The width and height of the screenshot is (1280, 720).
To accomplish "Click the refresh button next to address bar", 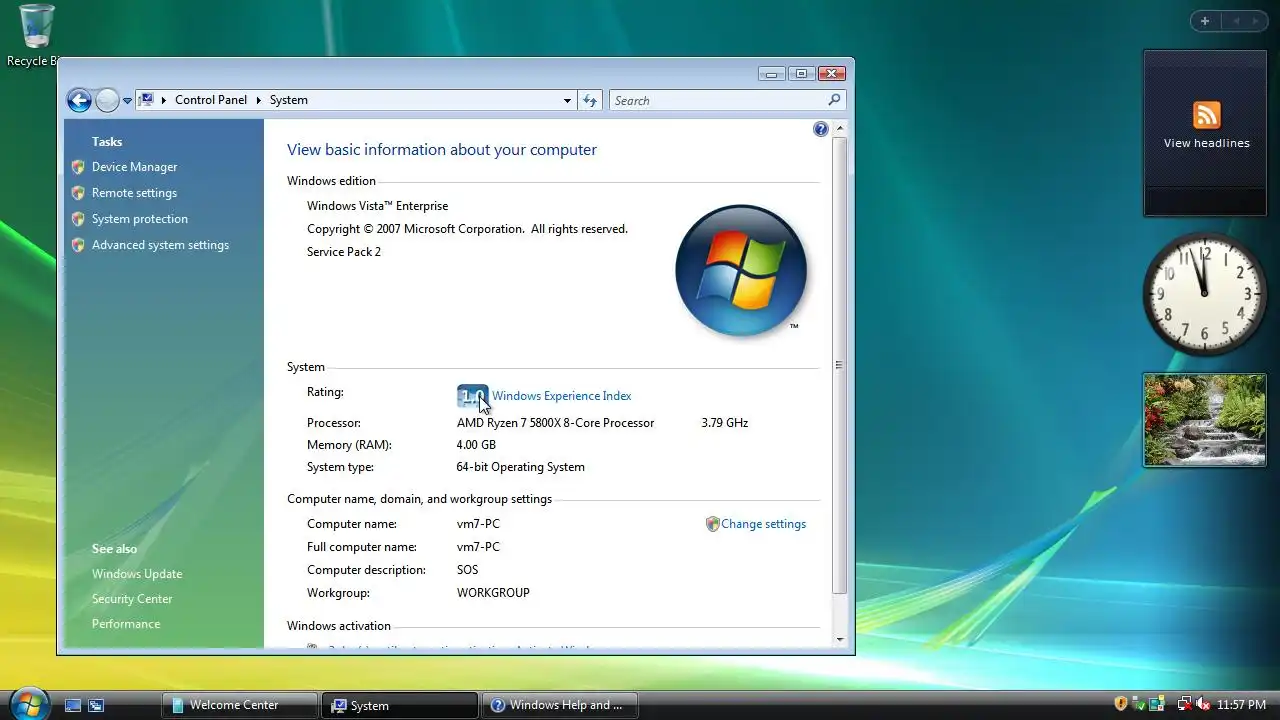I will (590, 100).
